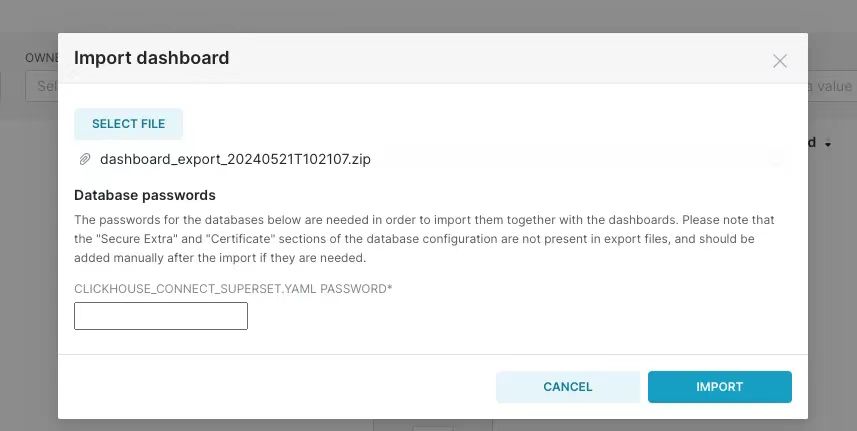
Task: Open the sort dropdown arrow behind dialog
Action: click(828, 144)
